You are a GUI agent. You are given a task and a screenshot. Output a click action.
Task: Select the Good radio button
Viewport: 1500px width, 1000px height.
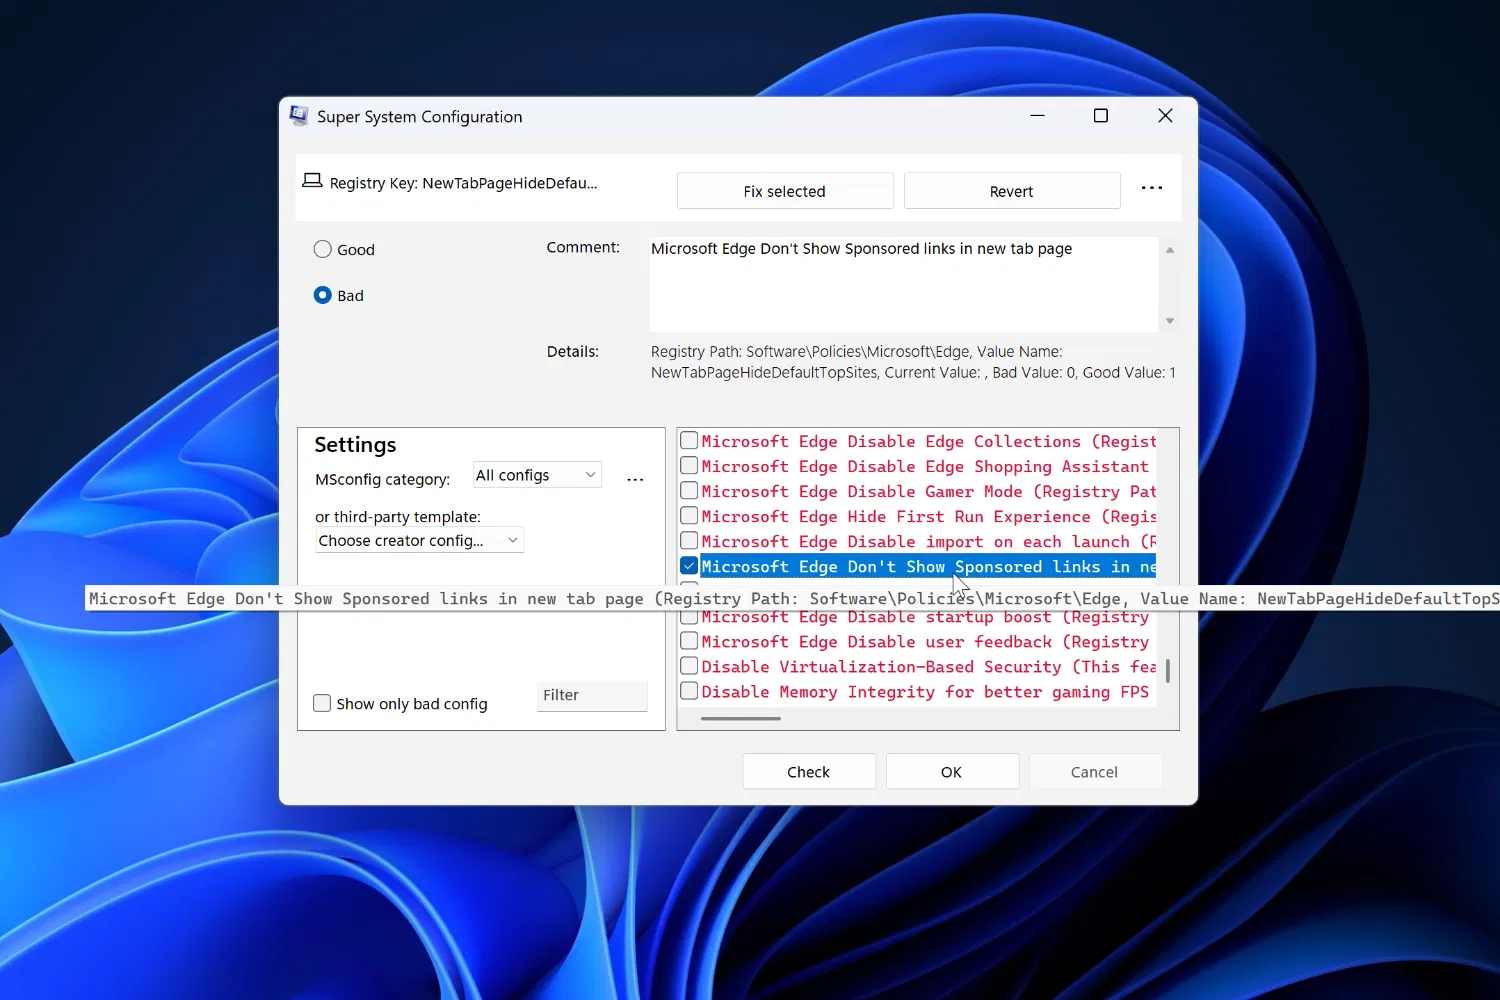322,249
